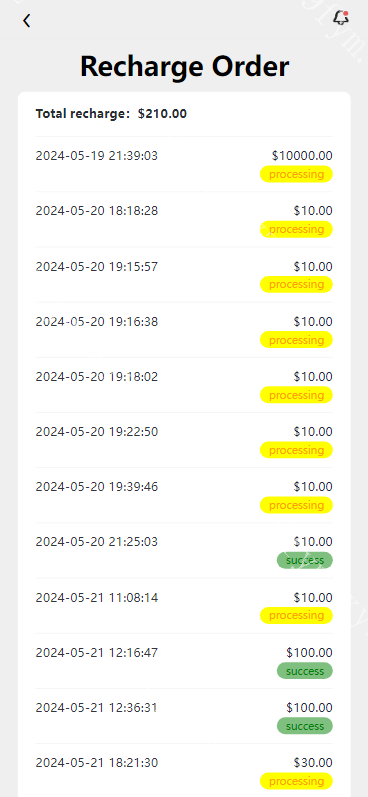Tap processing badge for 2024-05-20 19:18:02
The width and height of the screenshot is (368, 797).
pyautogui.click(x=296, y=395)
